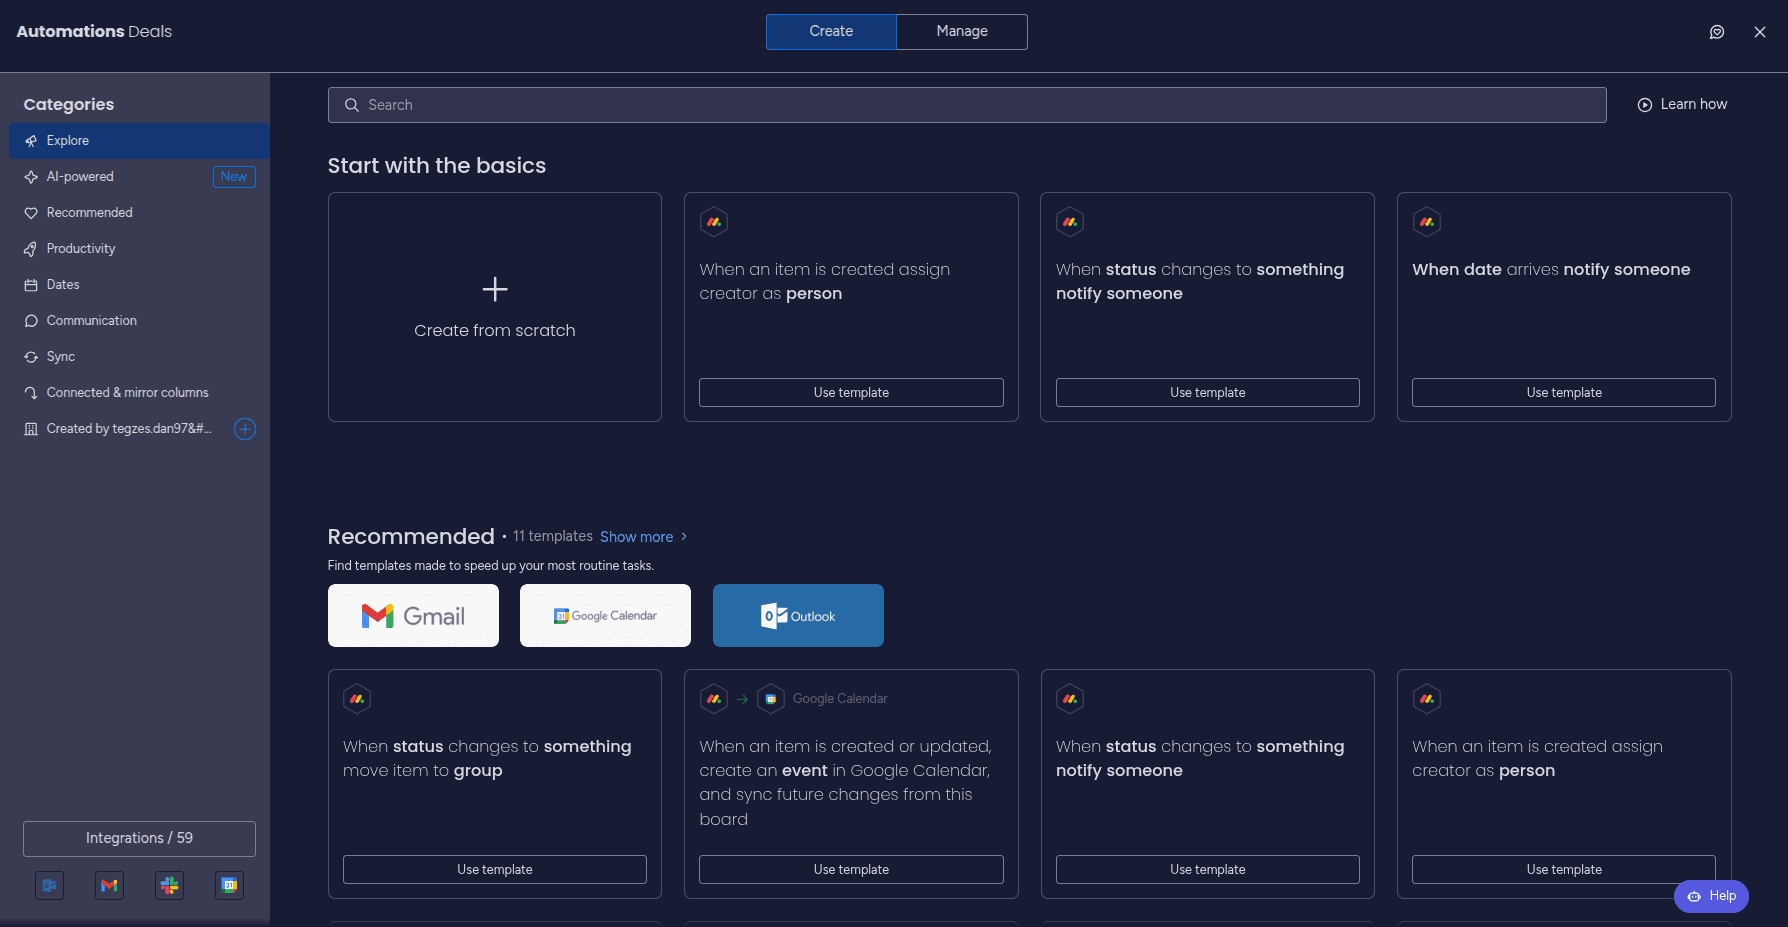Use template for 'When date arrives notify someone'

(x=1563, y=392)
